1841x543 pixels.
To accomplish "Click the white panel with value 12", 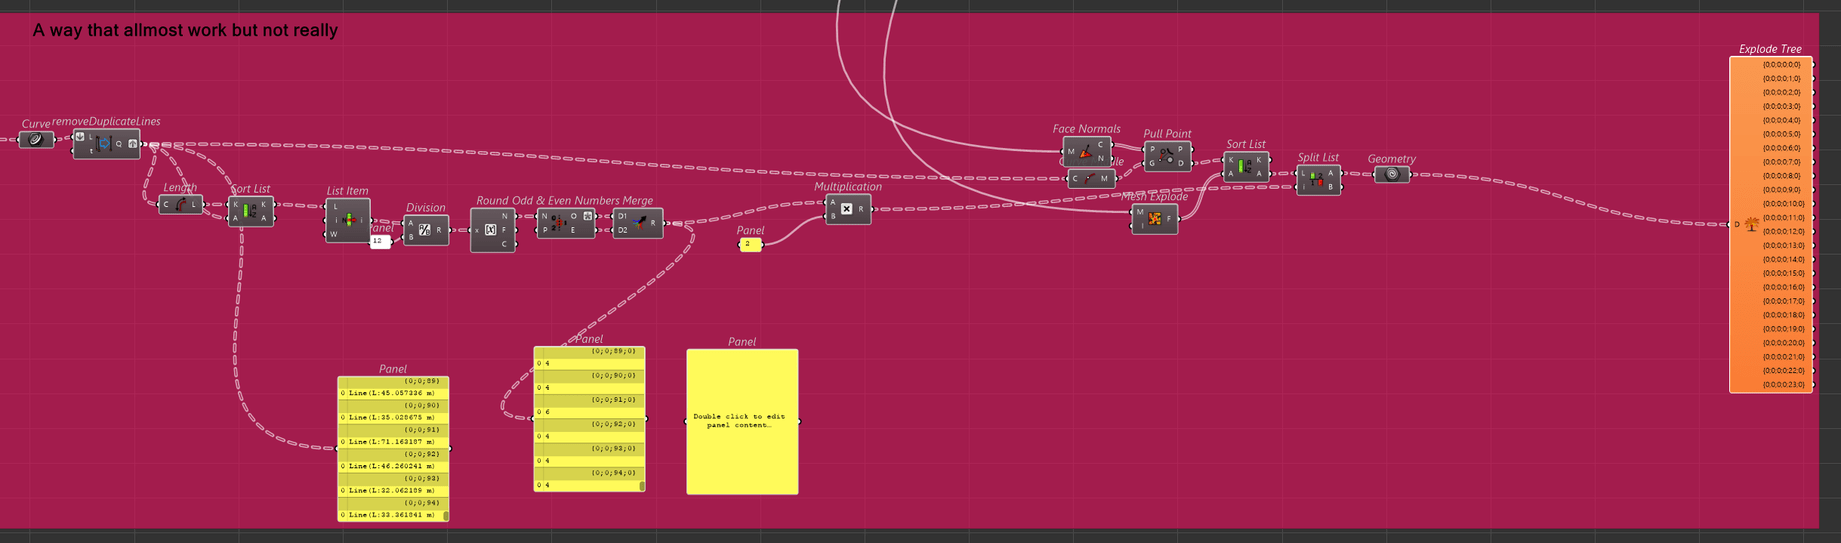I will 380,241.
